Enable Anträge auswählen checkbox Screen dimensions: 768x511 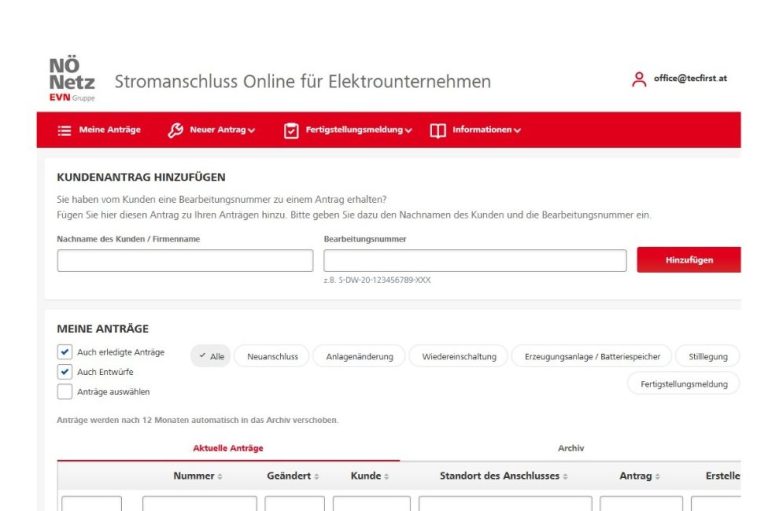pos(65,392)
